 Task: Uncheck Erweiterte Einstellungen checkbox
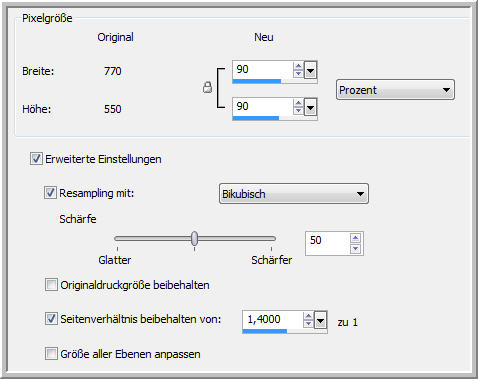click(x=36, y=159)
